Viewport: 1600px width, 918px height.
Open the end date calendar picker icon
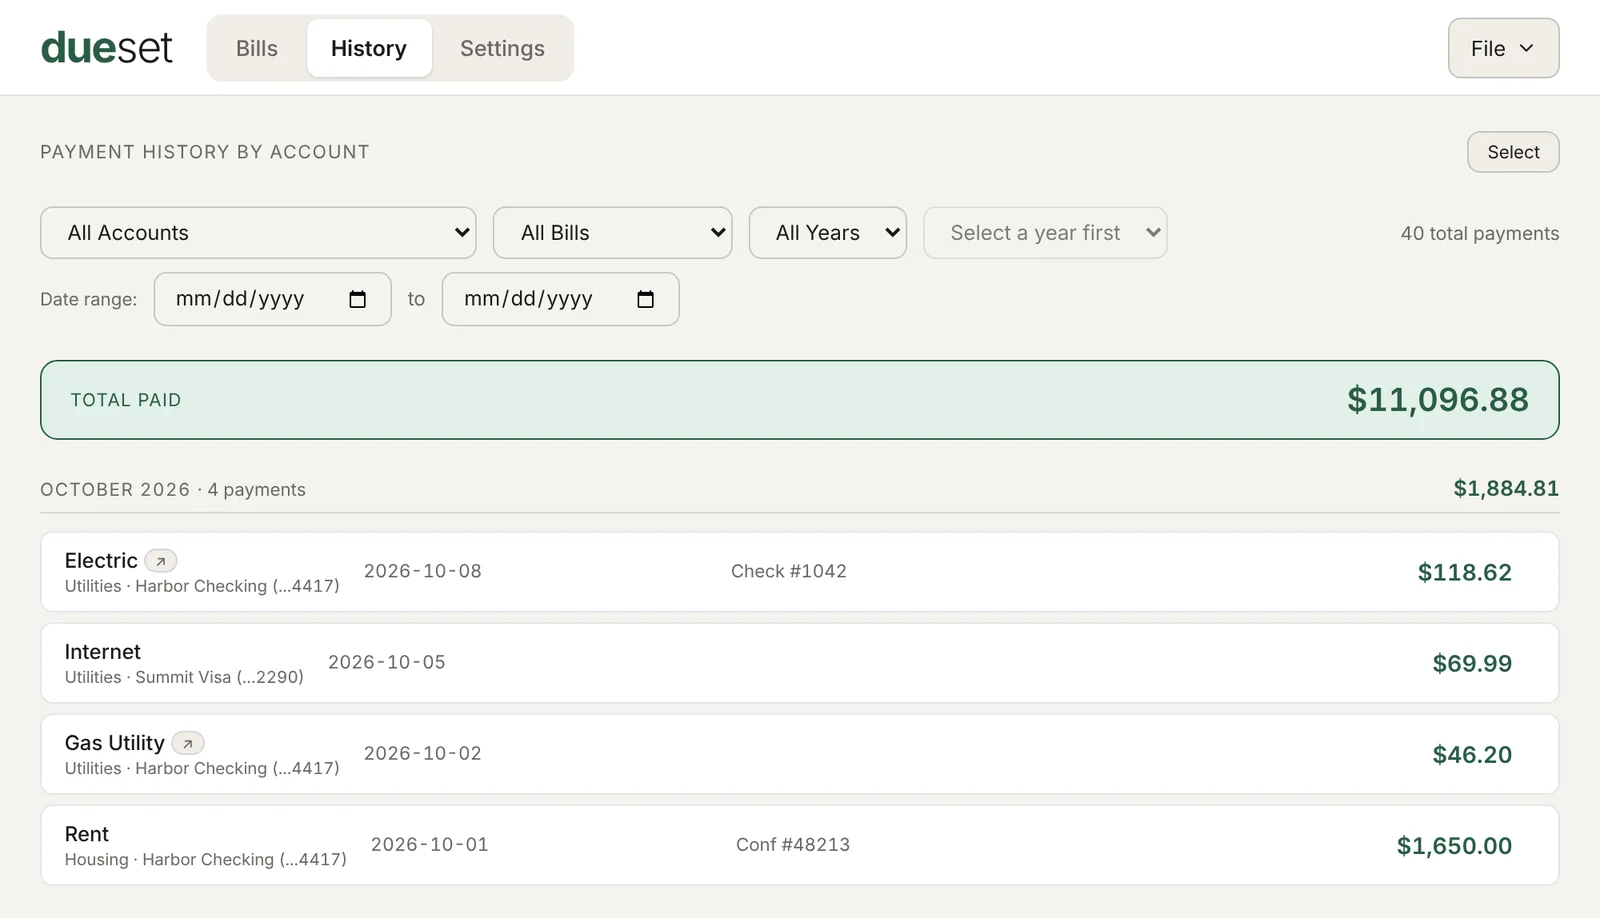[x=646, y=299]
